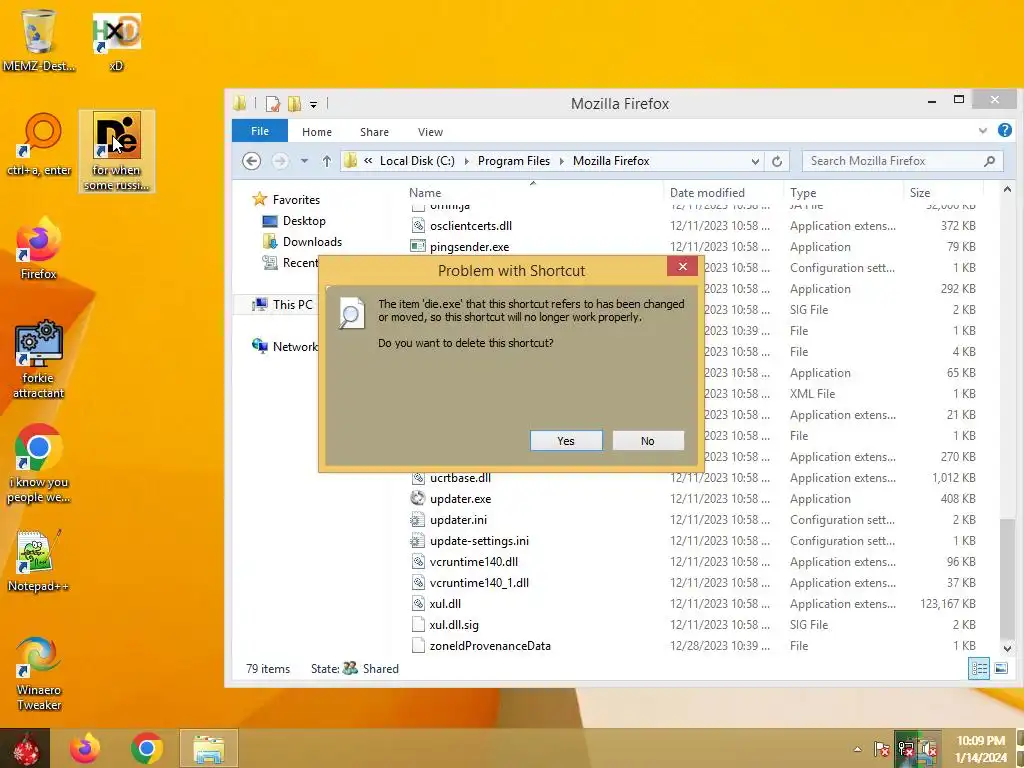Show hidden tray icons arrow
Screen dimensions: 1024x768
coord(857,749)
